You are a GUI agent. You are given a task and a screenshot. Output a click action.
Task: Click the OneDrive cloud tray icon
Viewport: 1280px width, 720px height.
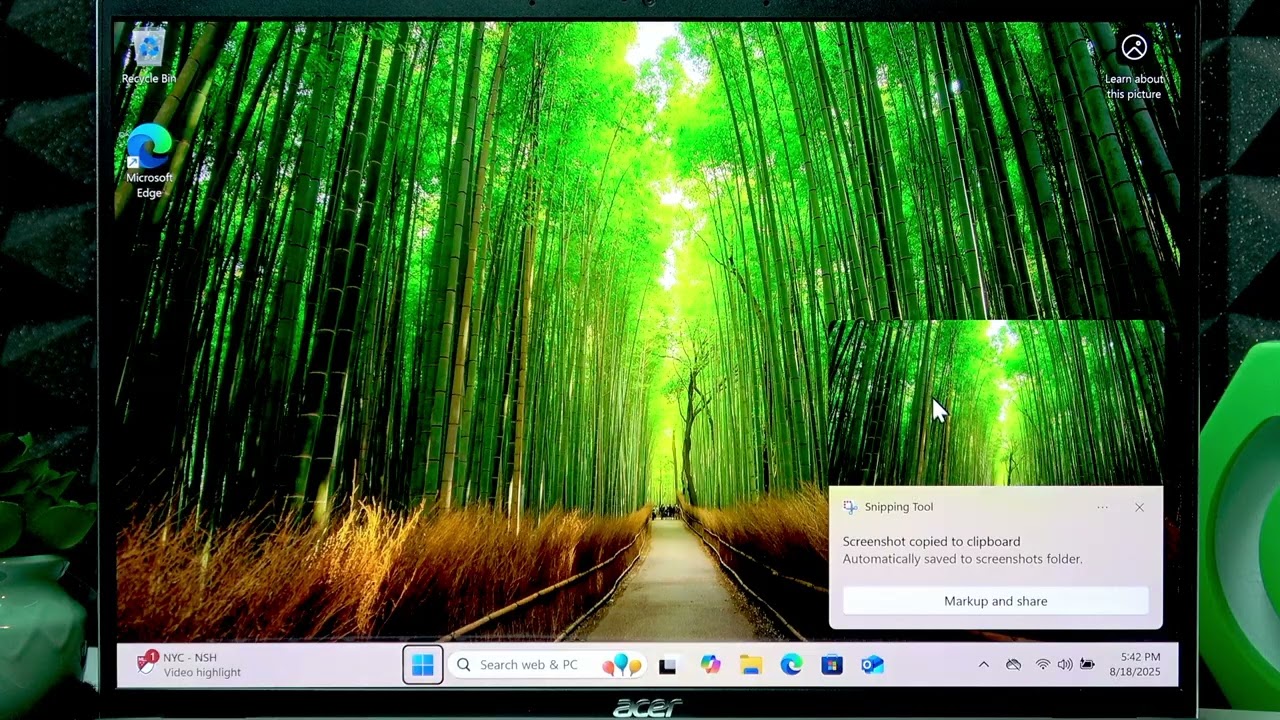tap(1013, 665)
